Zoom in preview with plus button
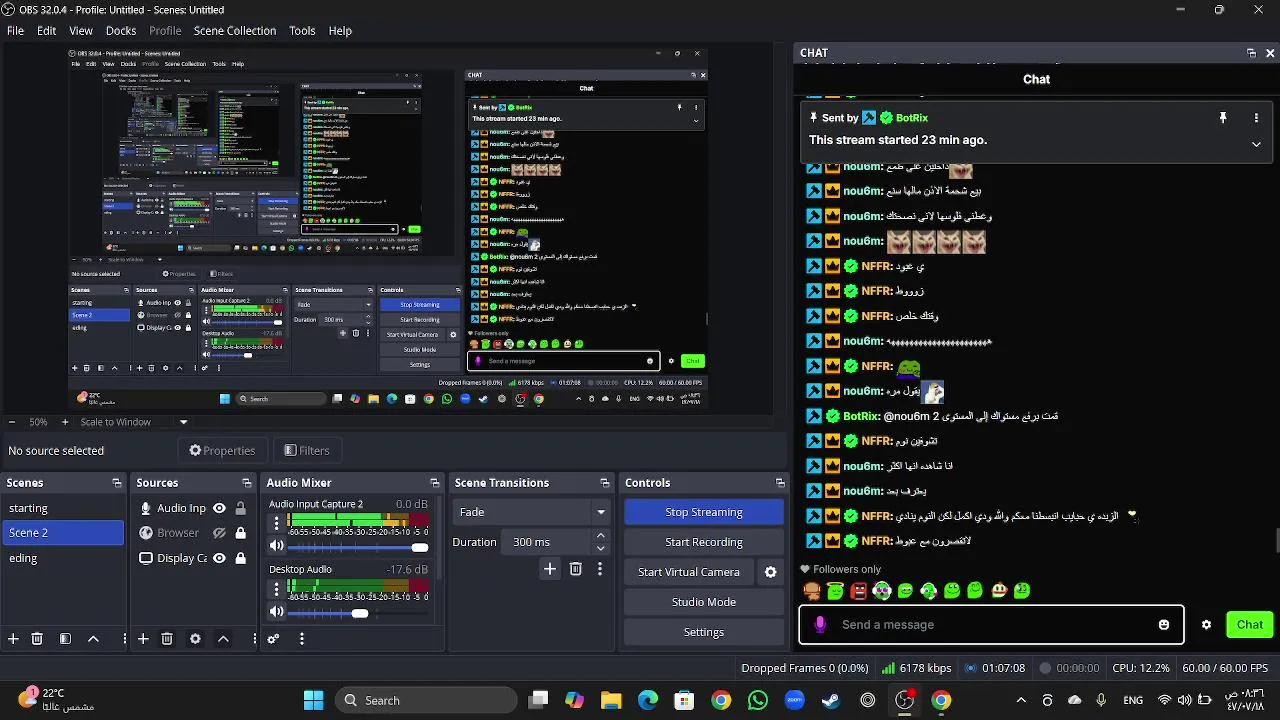The image size is (1280, 720). point(65,422)
